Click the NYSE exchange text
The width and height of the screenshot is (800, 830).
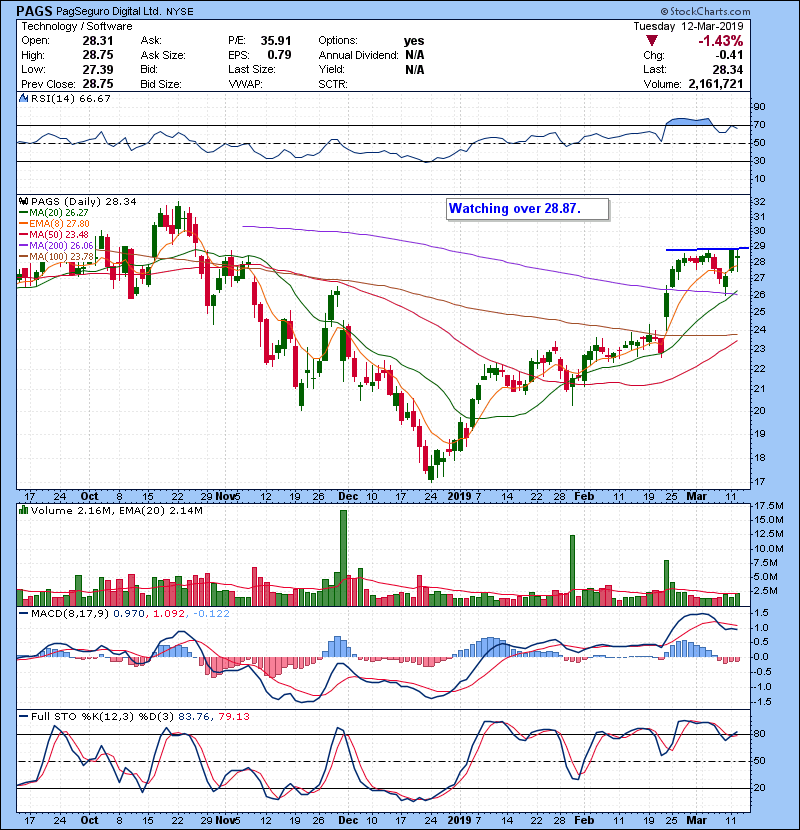180,12
